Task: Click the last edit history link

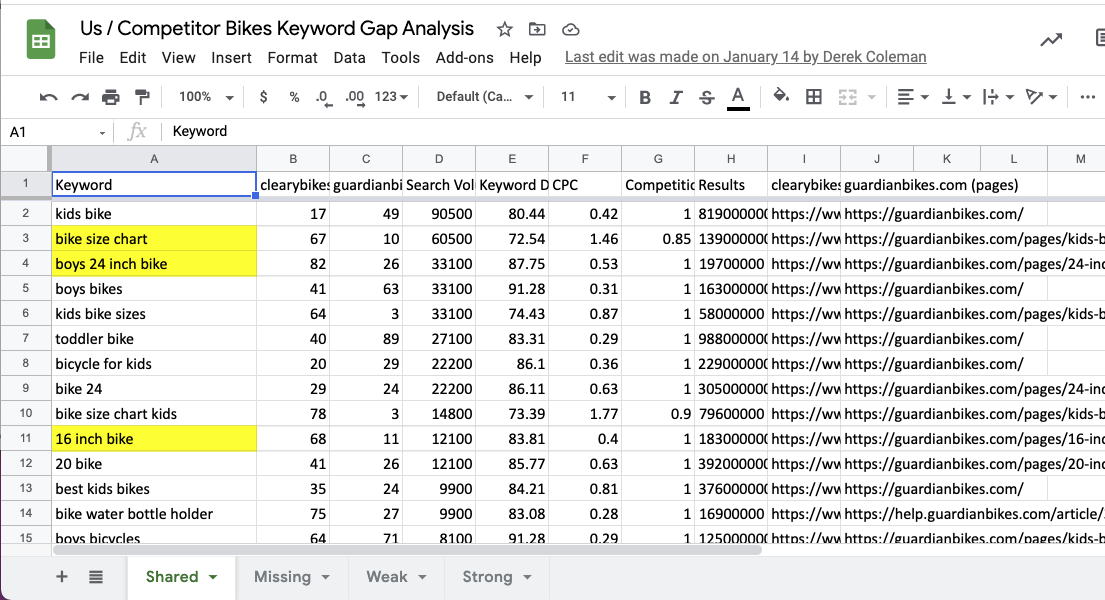Action: tap(744, 57)
